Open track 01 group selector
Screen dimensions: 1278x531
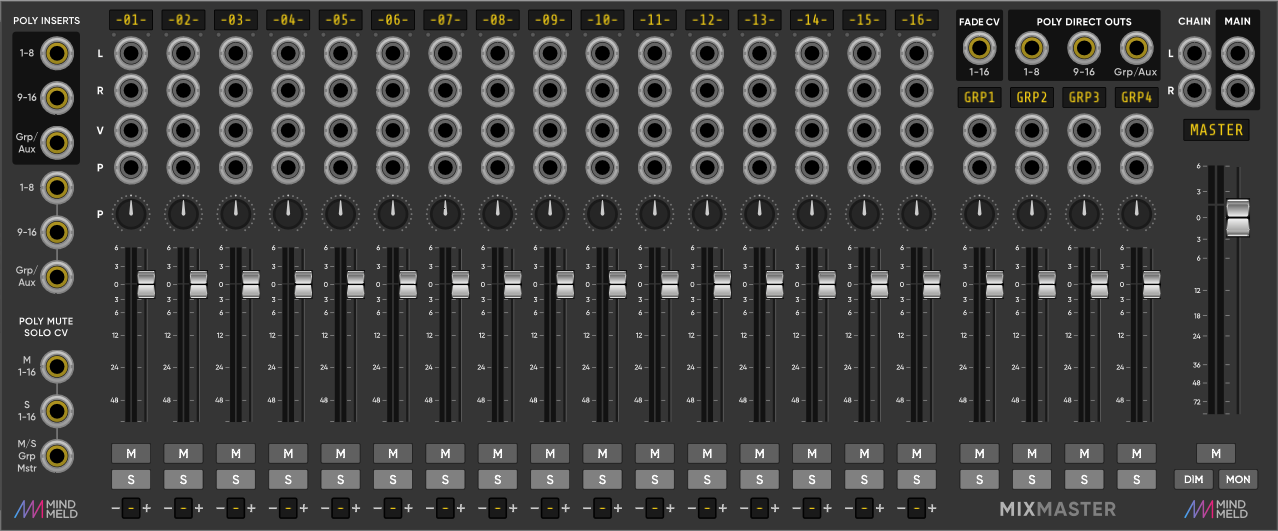pyautogui.click(x=131, y=508)
